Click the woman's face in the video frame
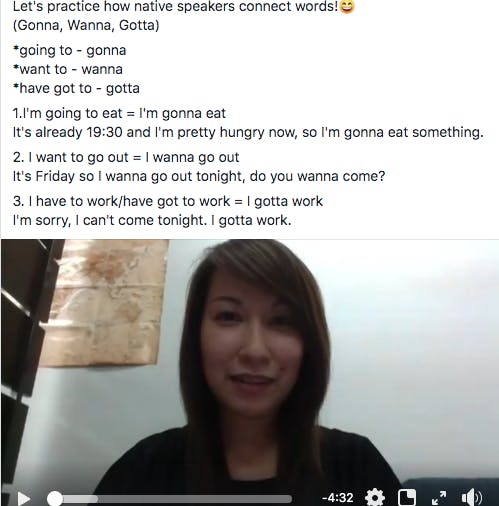This screenshot has height=506, width=499. coord(251,343)
